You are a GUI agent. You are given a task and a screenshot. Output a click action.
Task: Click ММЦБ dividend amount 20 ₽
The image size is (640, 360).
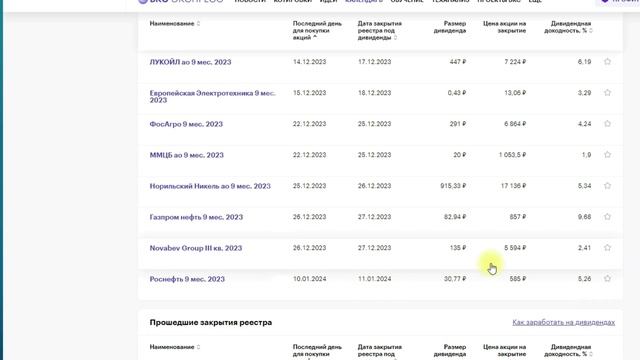coord(459,155)
